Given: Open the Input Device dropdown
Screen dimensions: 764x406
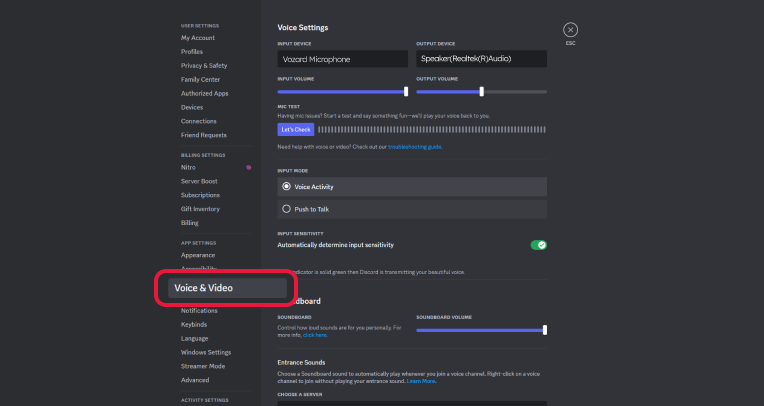Looking at the screenshot, I should pos(343,59).
